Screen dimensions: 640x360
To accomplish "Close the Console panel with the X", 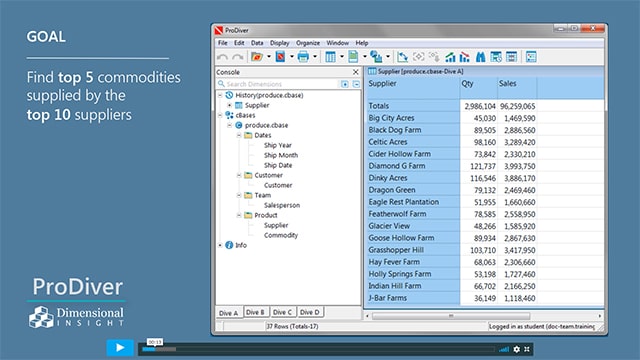I will 356,72.
